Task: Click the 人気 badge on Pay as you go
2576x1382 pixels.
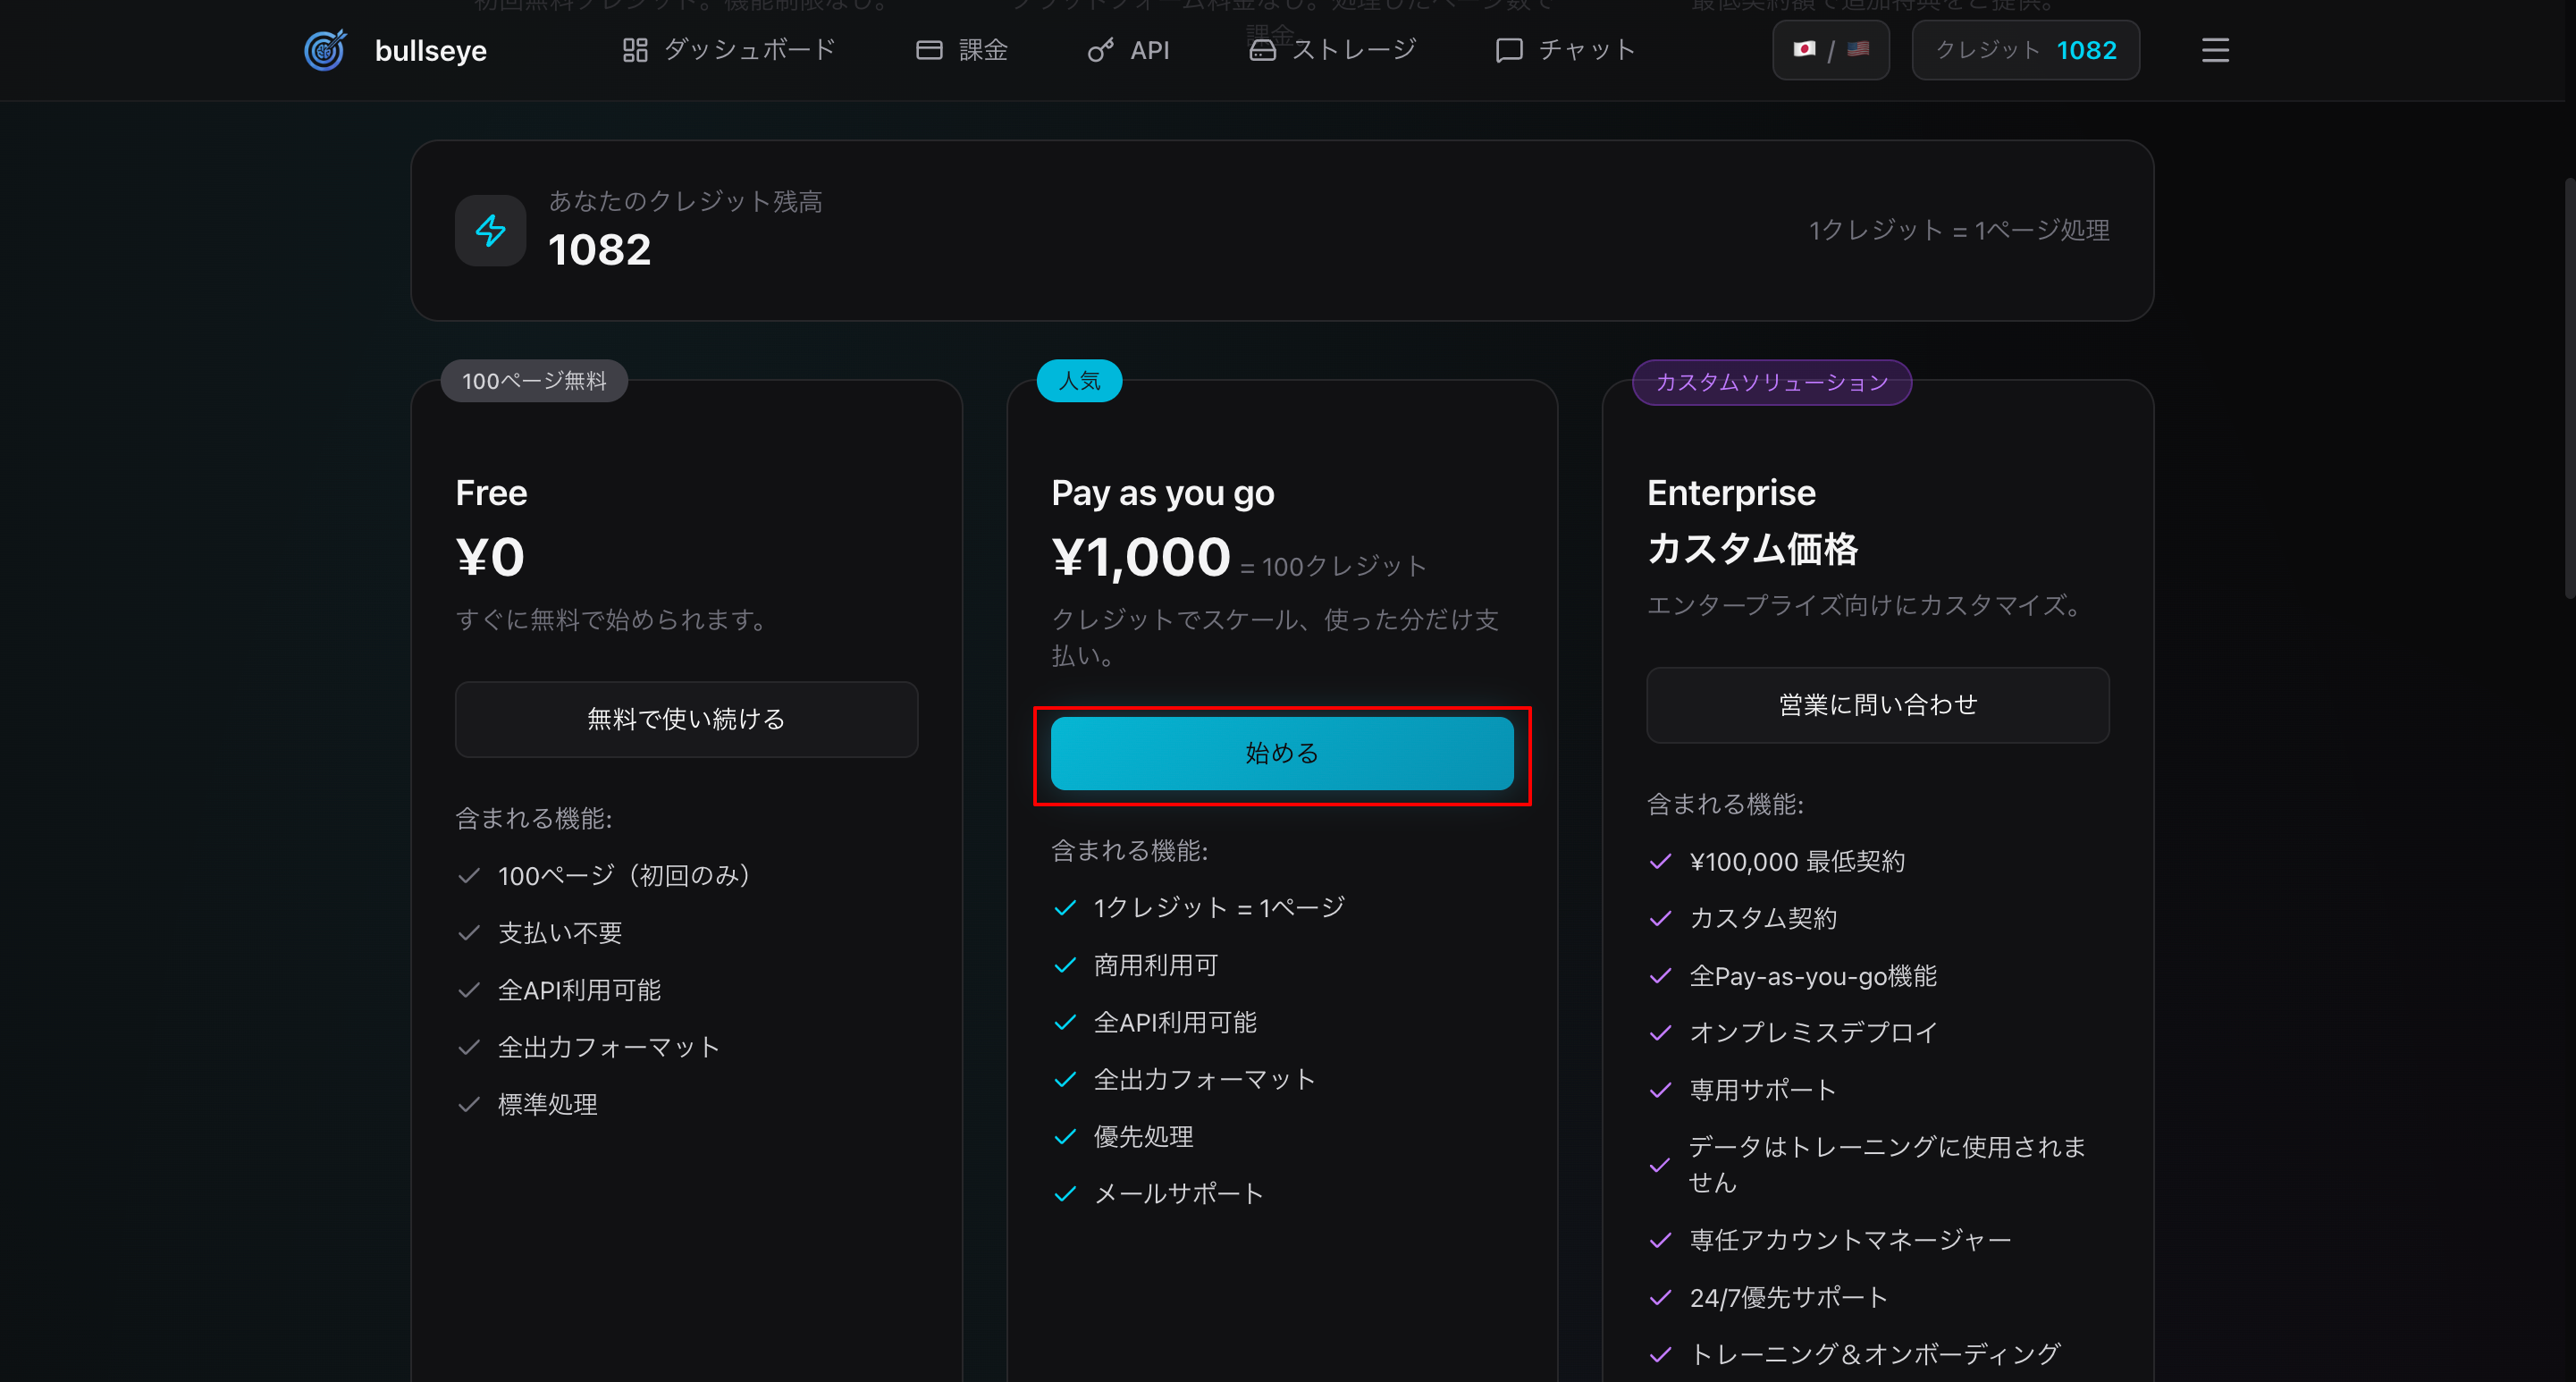Action: [1080, 380]
